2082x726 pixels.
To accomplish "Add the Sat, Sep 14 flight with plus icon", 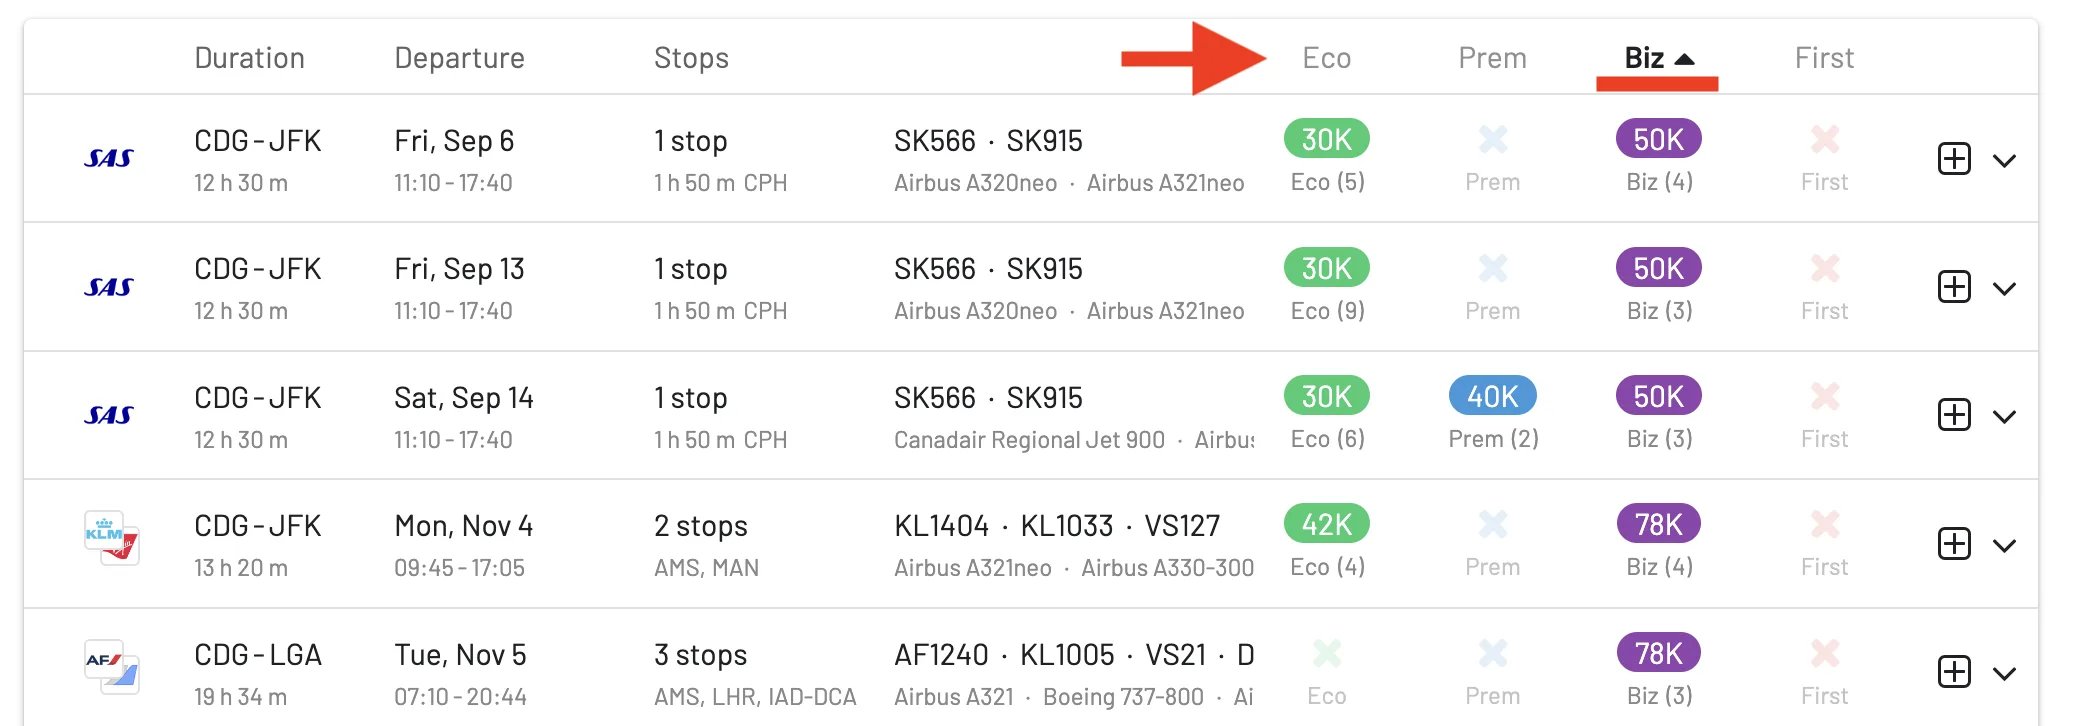I will (x=1954, y=415).
